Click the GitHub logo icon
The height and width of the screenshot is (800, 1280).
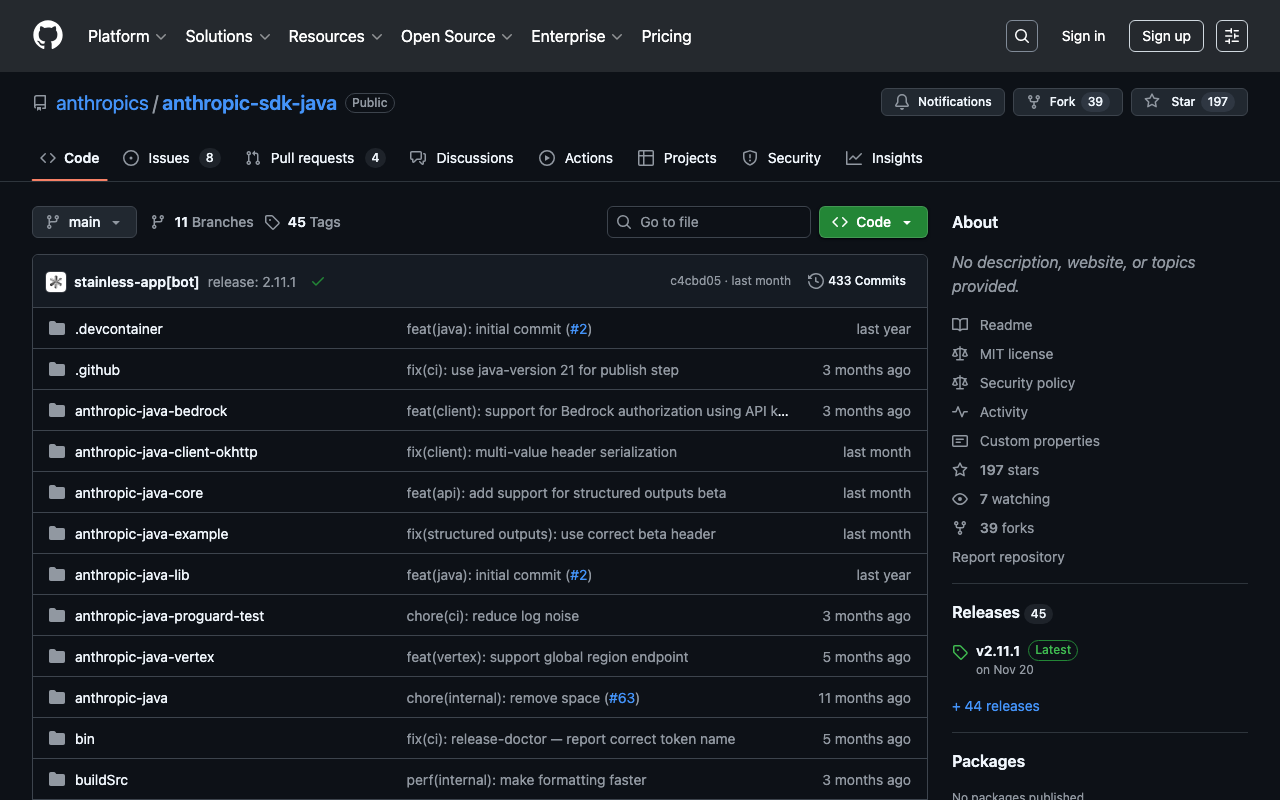48,36
